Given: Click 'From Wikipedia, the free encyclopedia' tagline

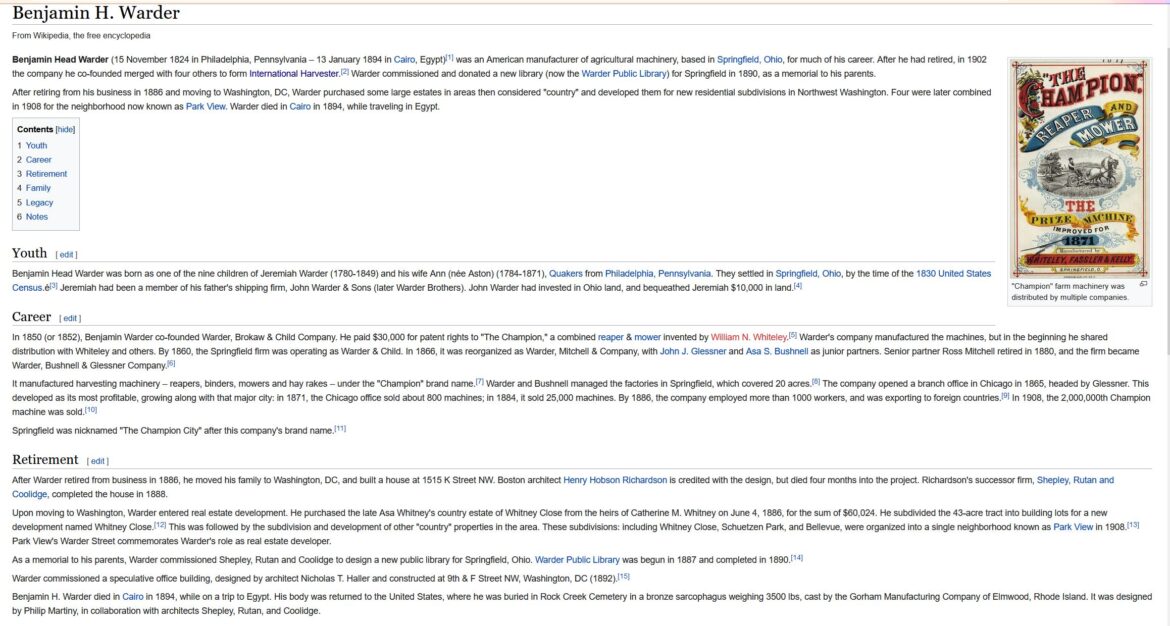Looking at the screenshot, I should 81,36.
